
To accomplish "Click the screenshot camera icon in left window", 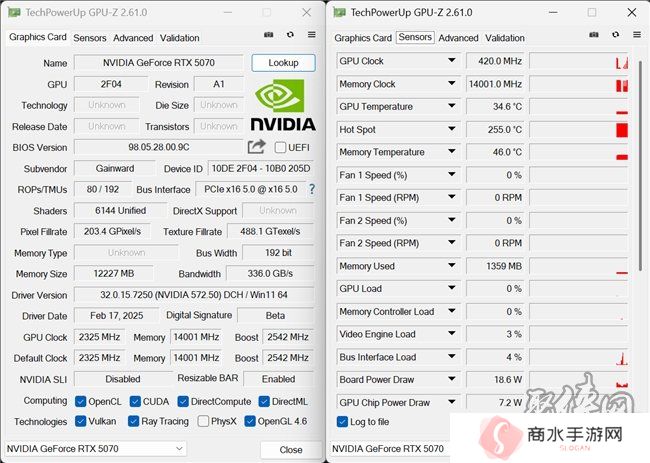I will click(269, 35).
